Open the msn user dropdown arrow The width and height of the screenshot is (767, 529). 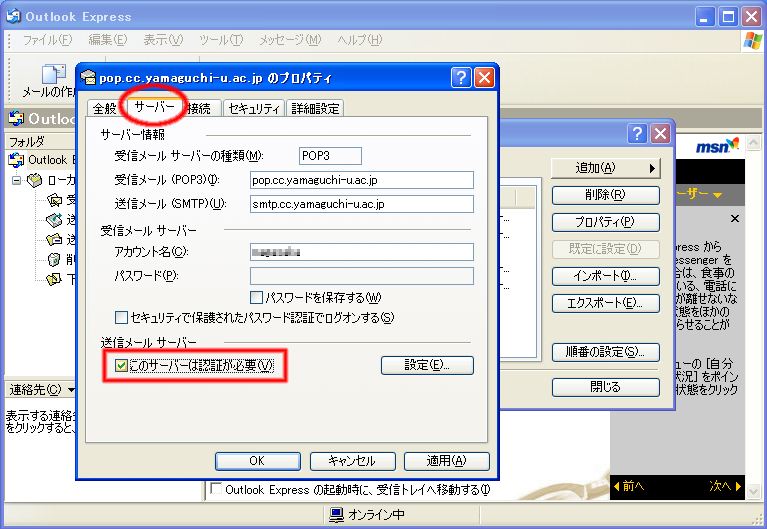tap(717, 195)
